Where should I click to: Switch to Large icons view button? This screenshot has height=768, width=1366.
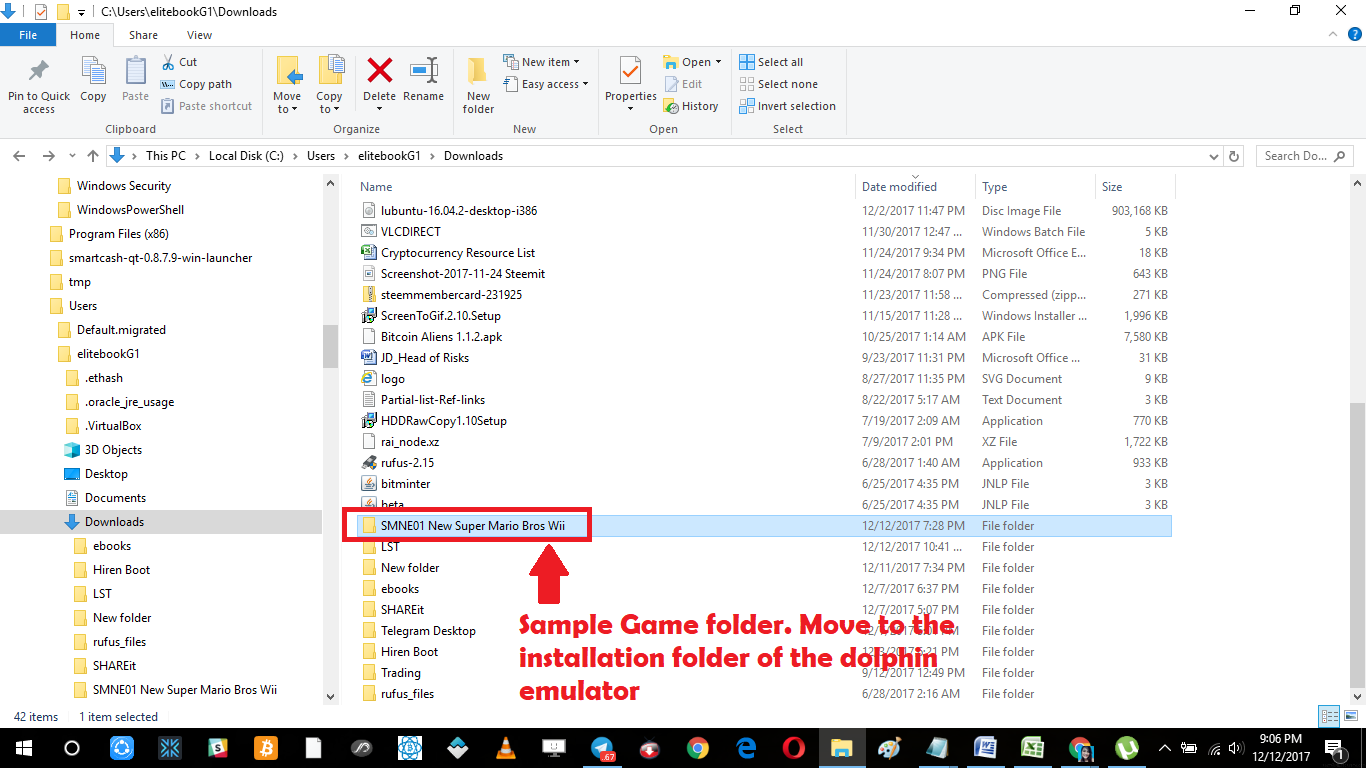pyautogui.click(x=1349, y=716)
